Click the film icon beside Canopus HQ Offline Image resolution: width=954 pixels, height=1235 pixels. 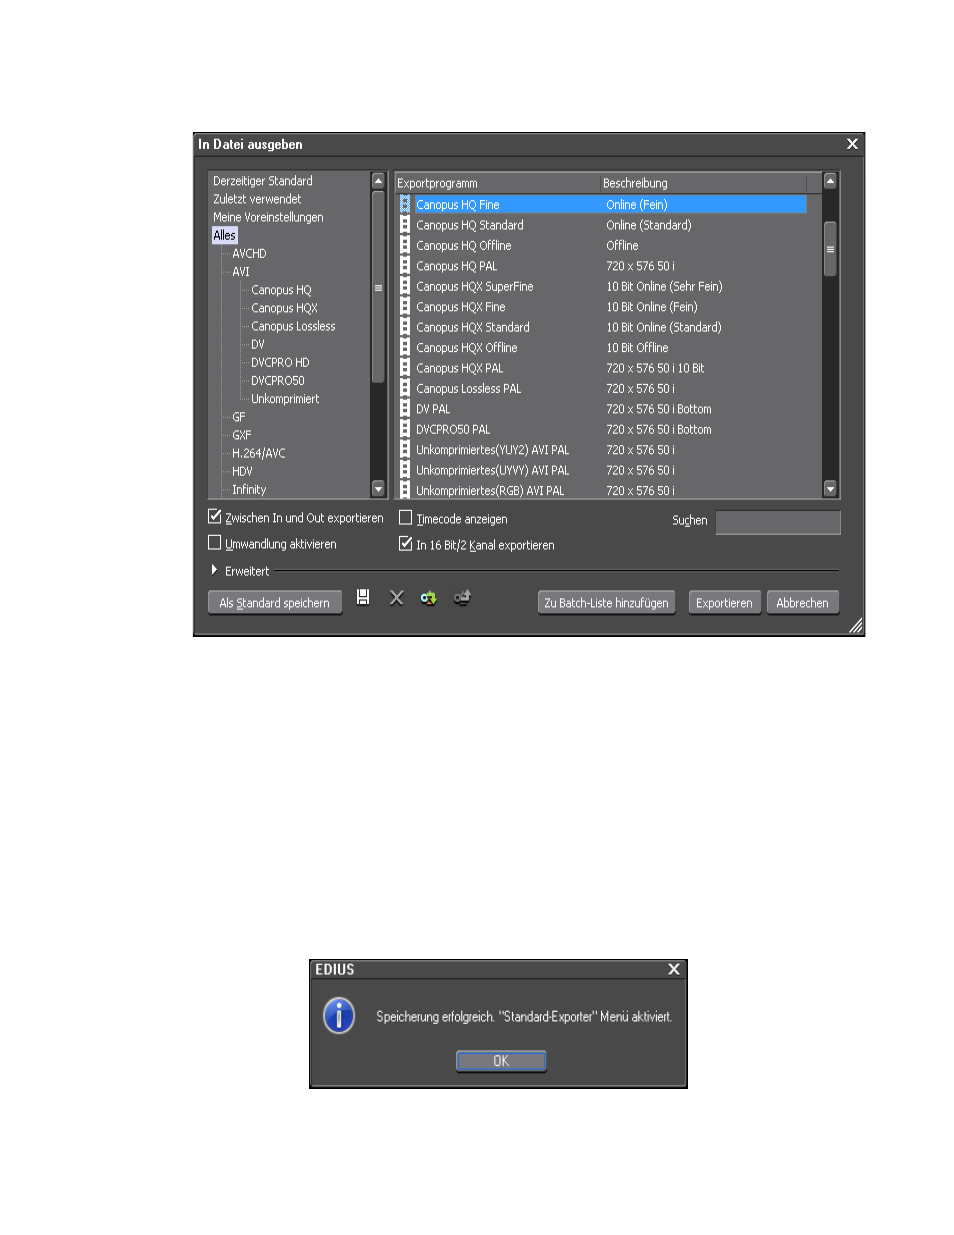(405, 245)
